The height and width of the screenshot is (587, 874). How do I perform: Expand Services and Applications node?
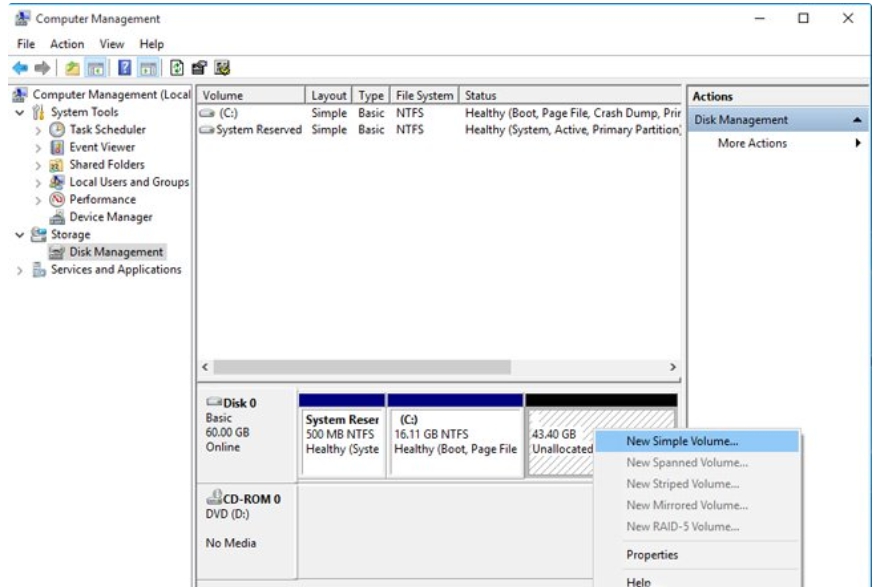(x=21, y=270)
